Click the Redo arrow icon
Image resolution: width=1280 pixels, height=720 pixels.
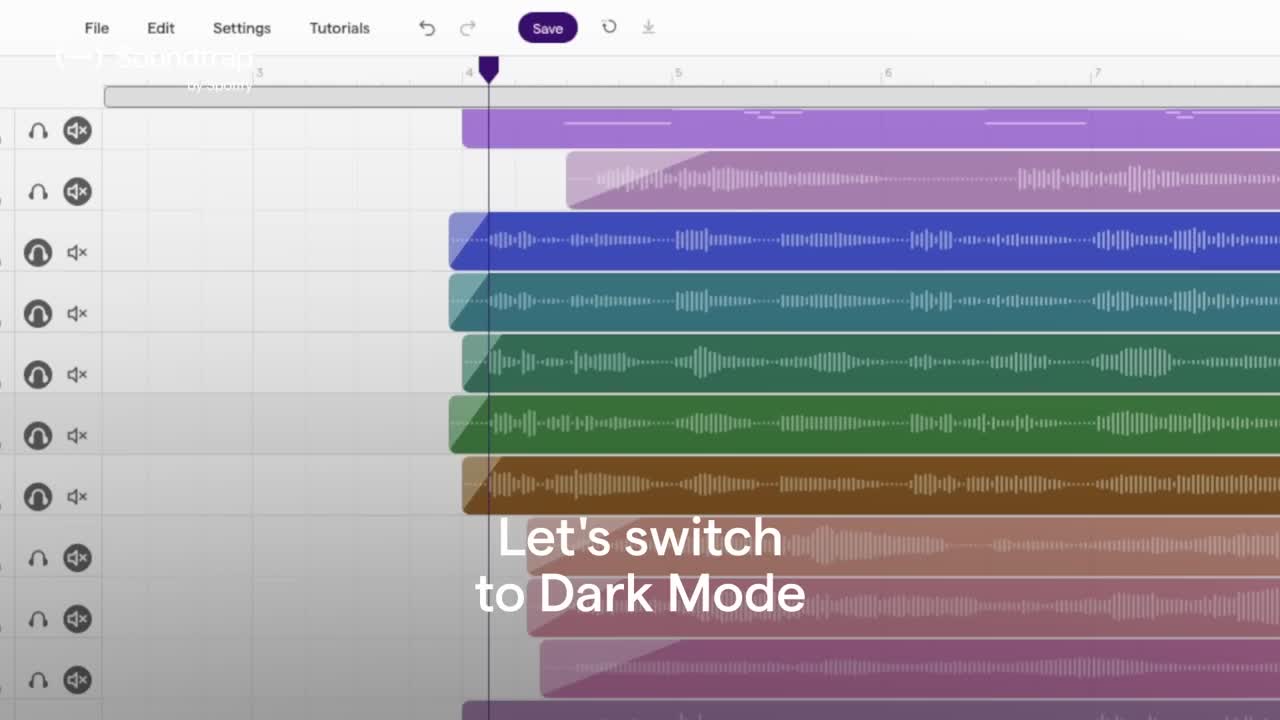tap(467, 28)
